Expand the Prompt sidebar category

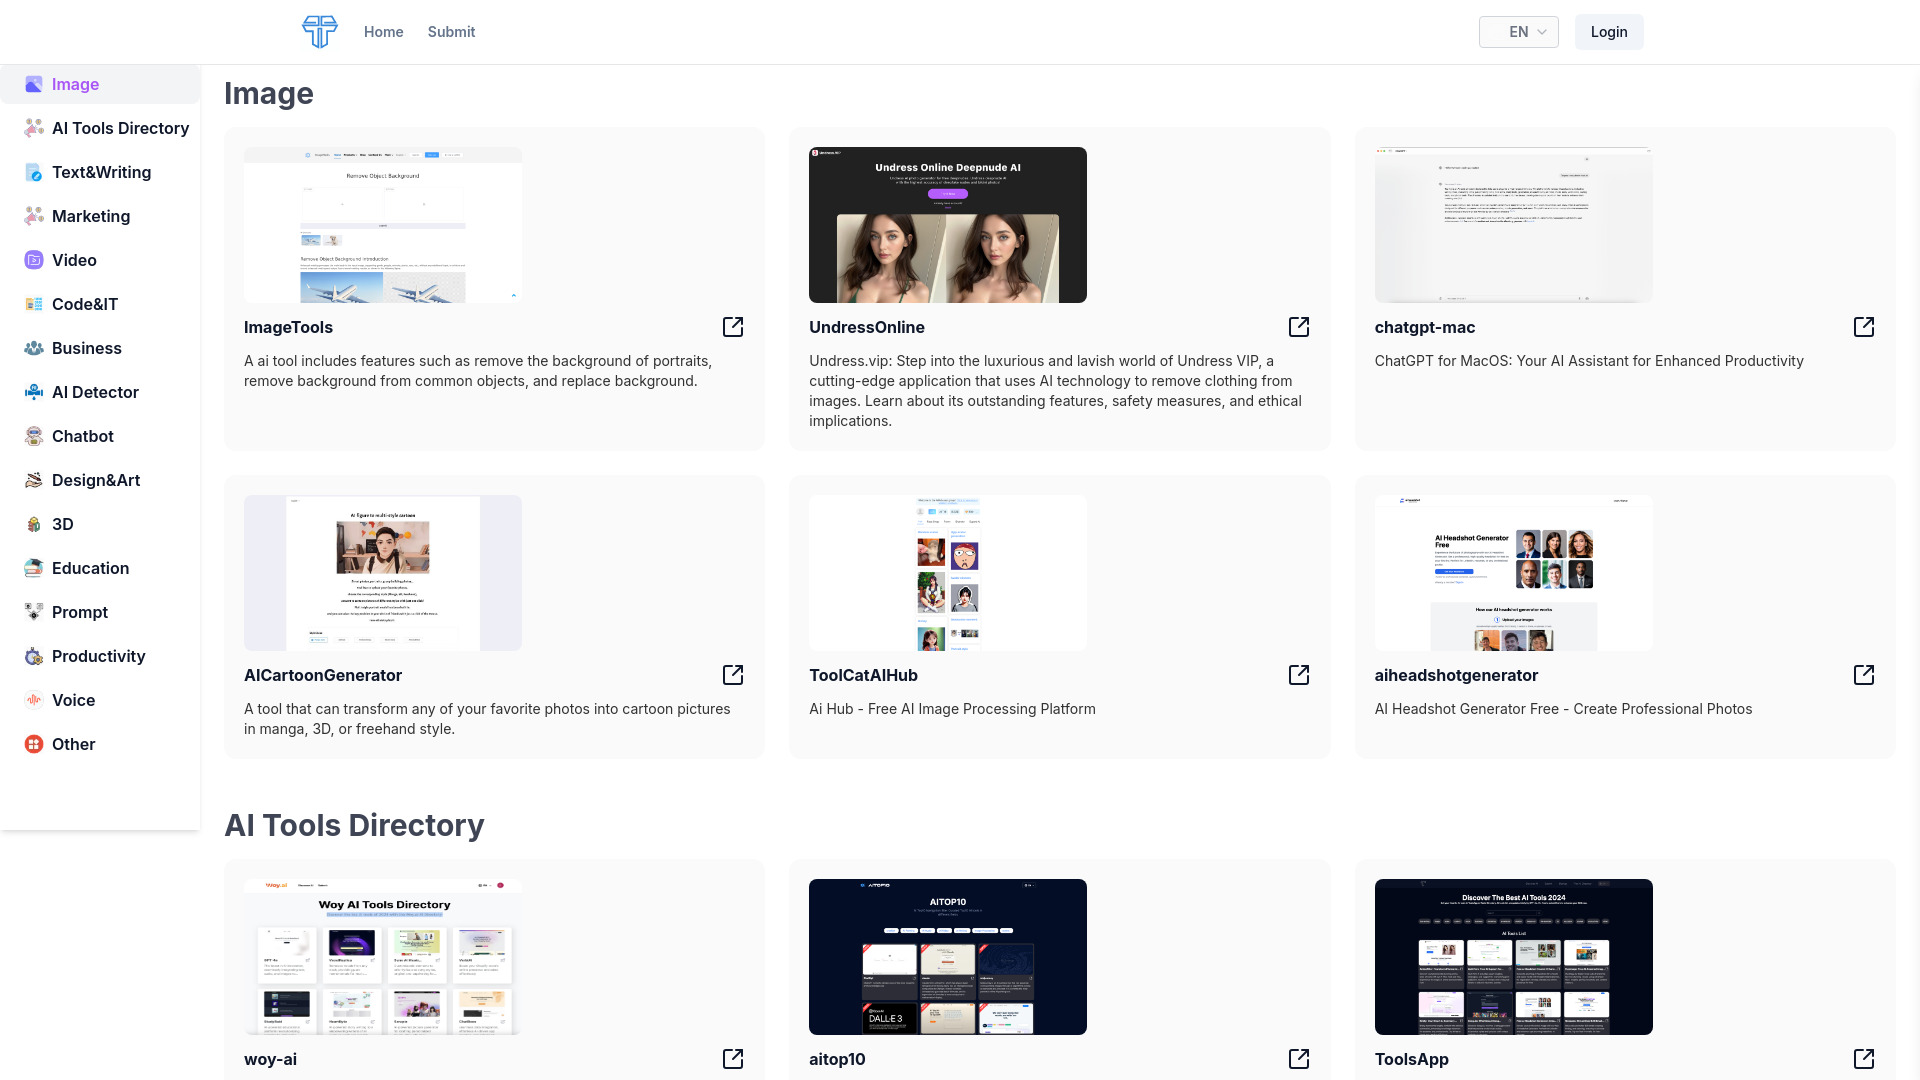tap(79, 612)
